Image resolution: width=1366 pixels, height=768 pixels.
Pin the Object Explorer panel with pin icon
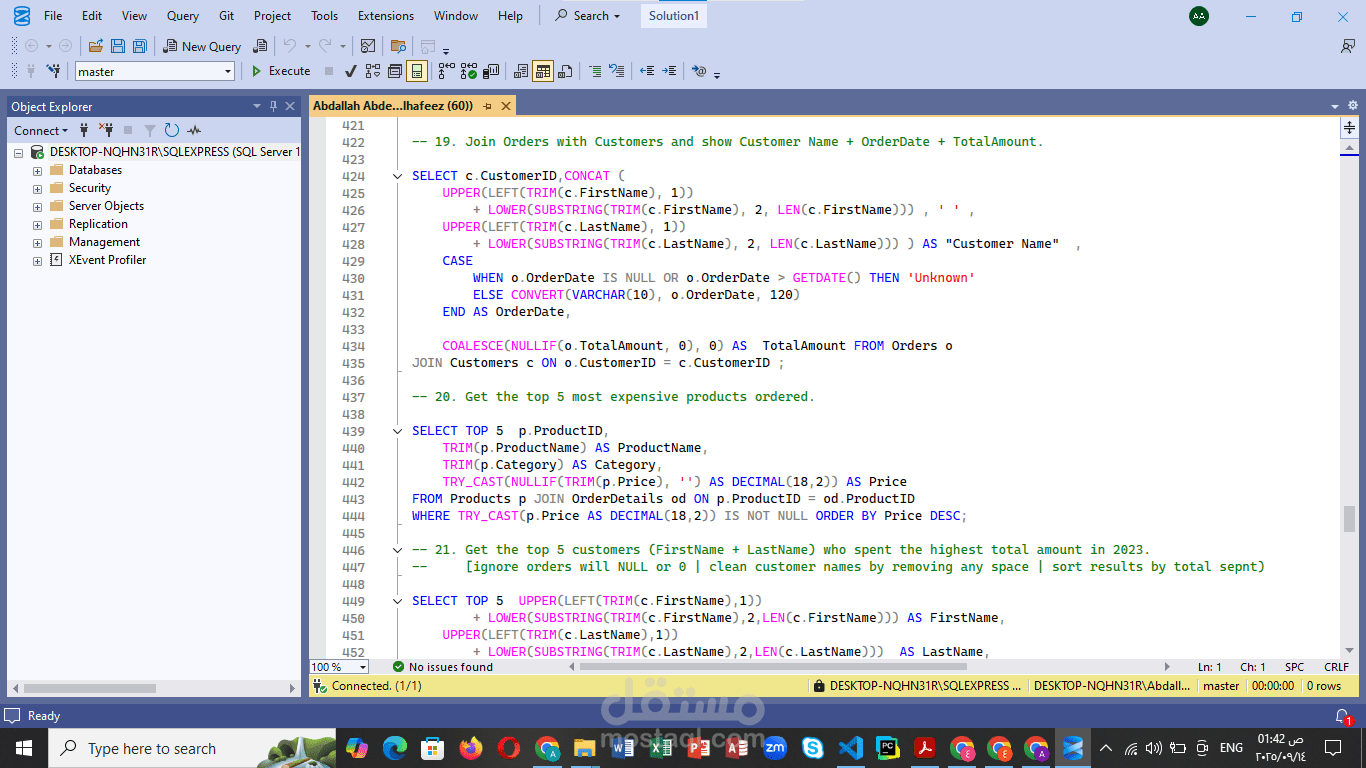click(x=272, y=106)
